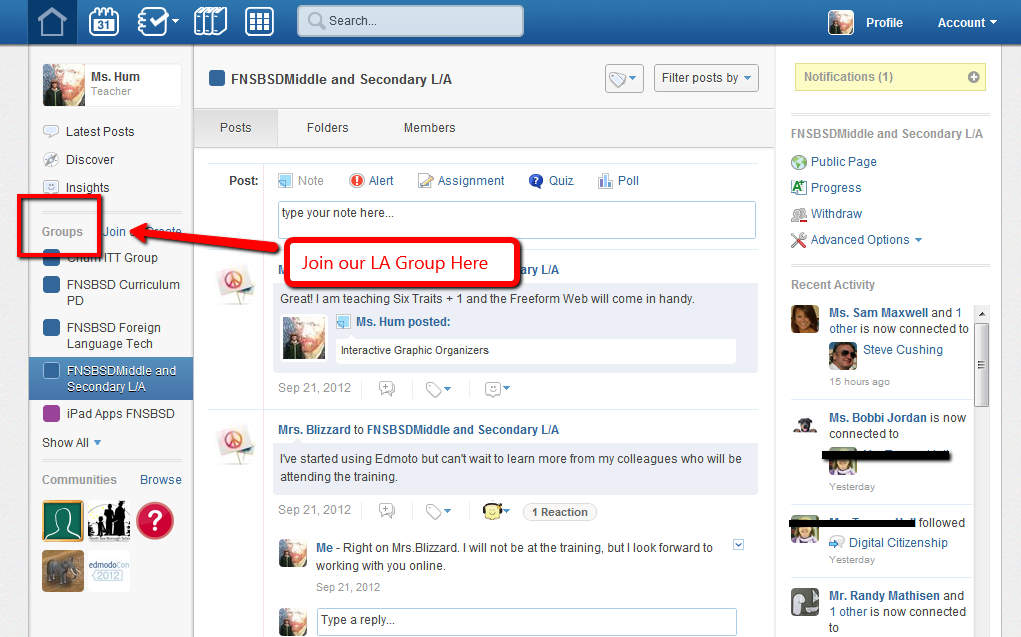Expand Notifications (1) panel
The width and height of the screenshot is (1021, 637).
[890, 77]
